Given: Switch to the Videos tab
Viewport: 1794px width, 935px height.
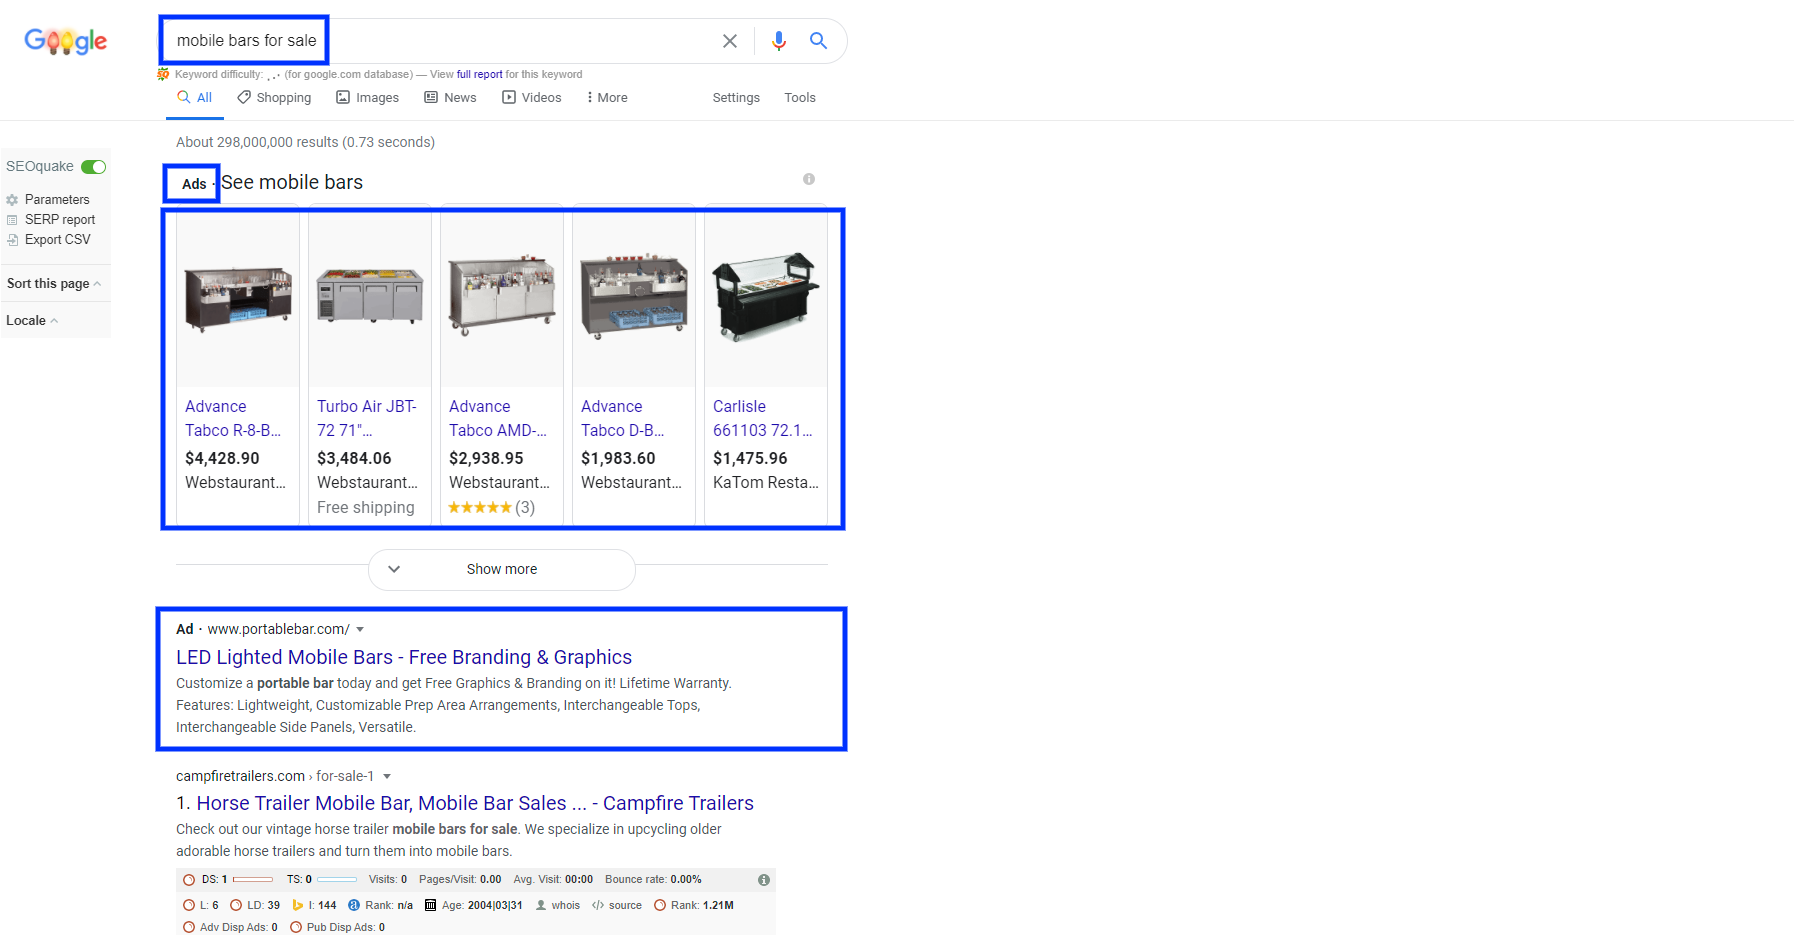Looking at the screenshot, I should [532, 98].
